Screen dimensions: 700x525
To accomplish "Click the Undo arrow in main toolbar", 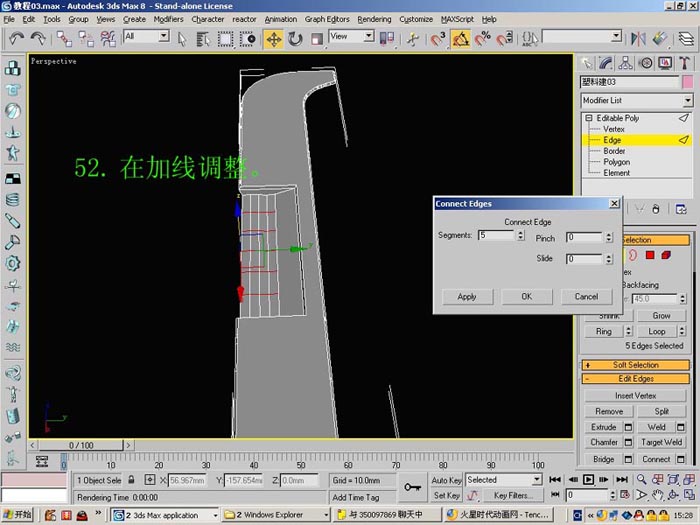I will [16, 39].
